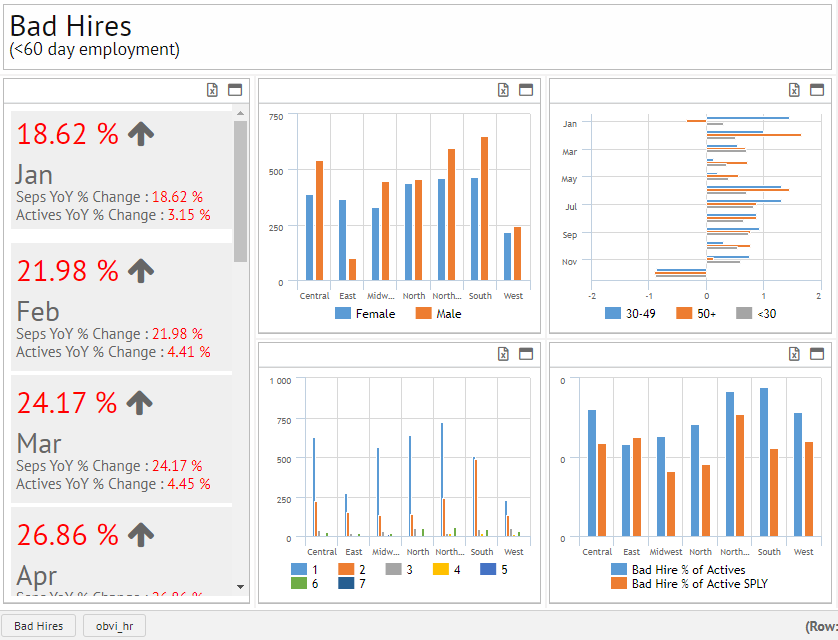The height and width of the screenshot is (640, 838).
Task: Click the 30-49 legend color swatch
Action: (613, 314)
